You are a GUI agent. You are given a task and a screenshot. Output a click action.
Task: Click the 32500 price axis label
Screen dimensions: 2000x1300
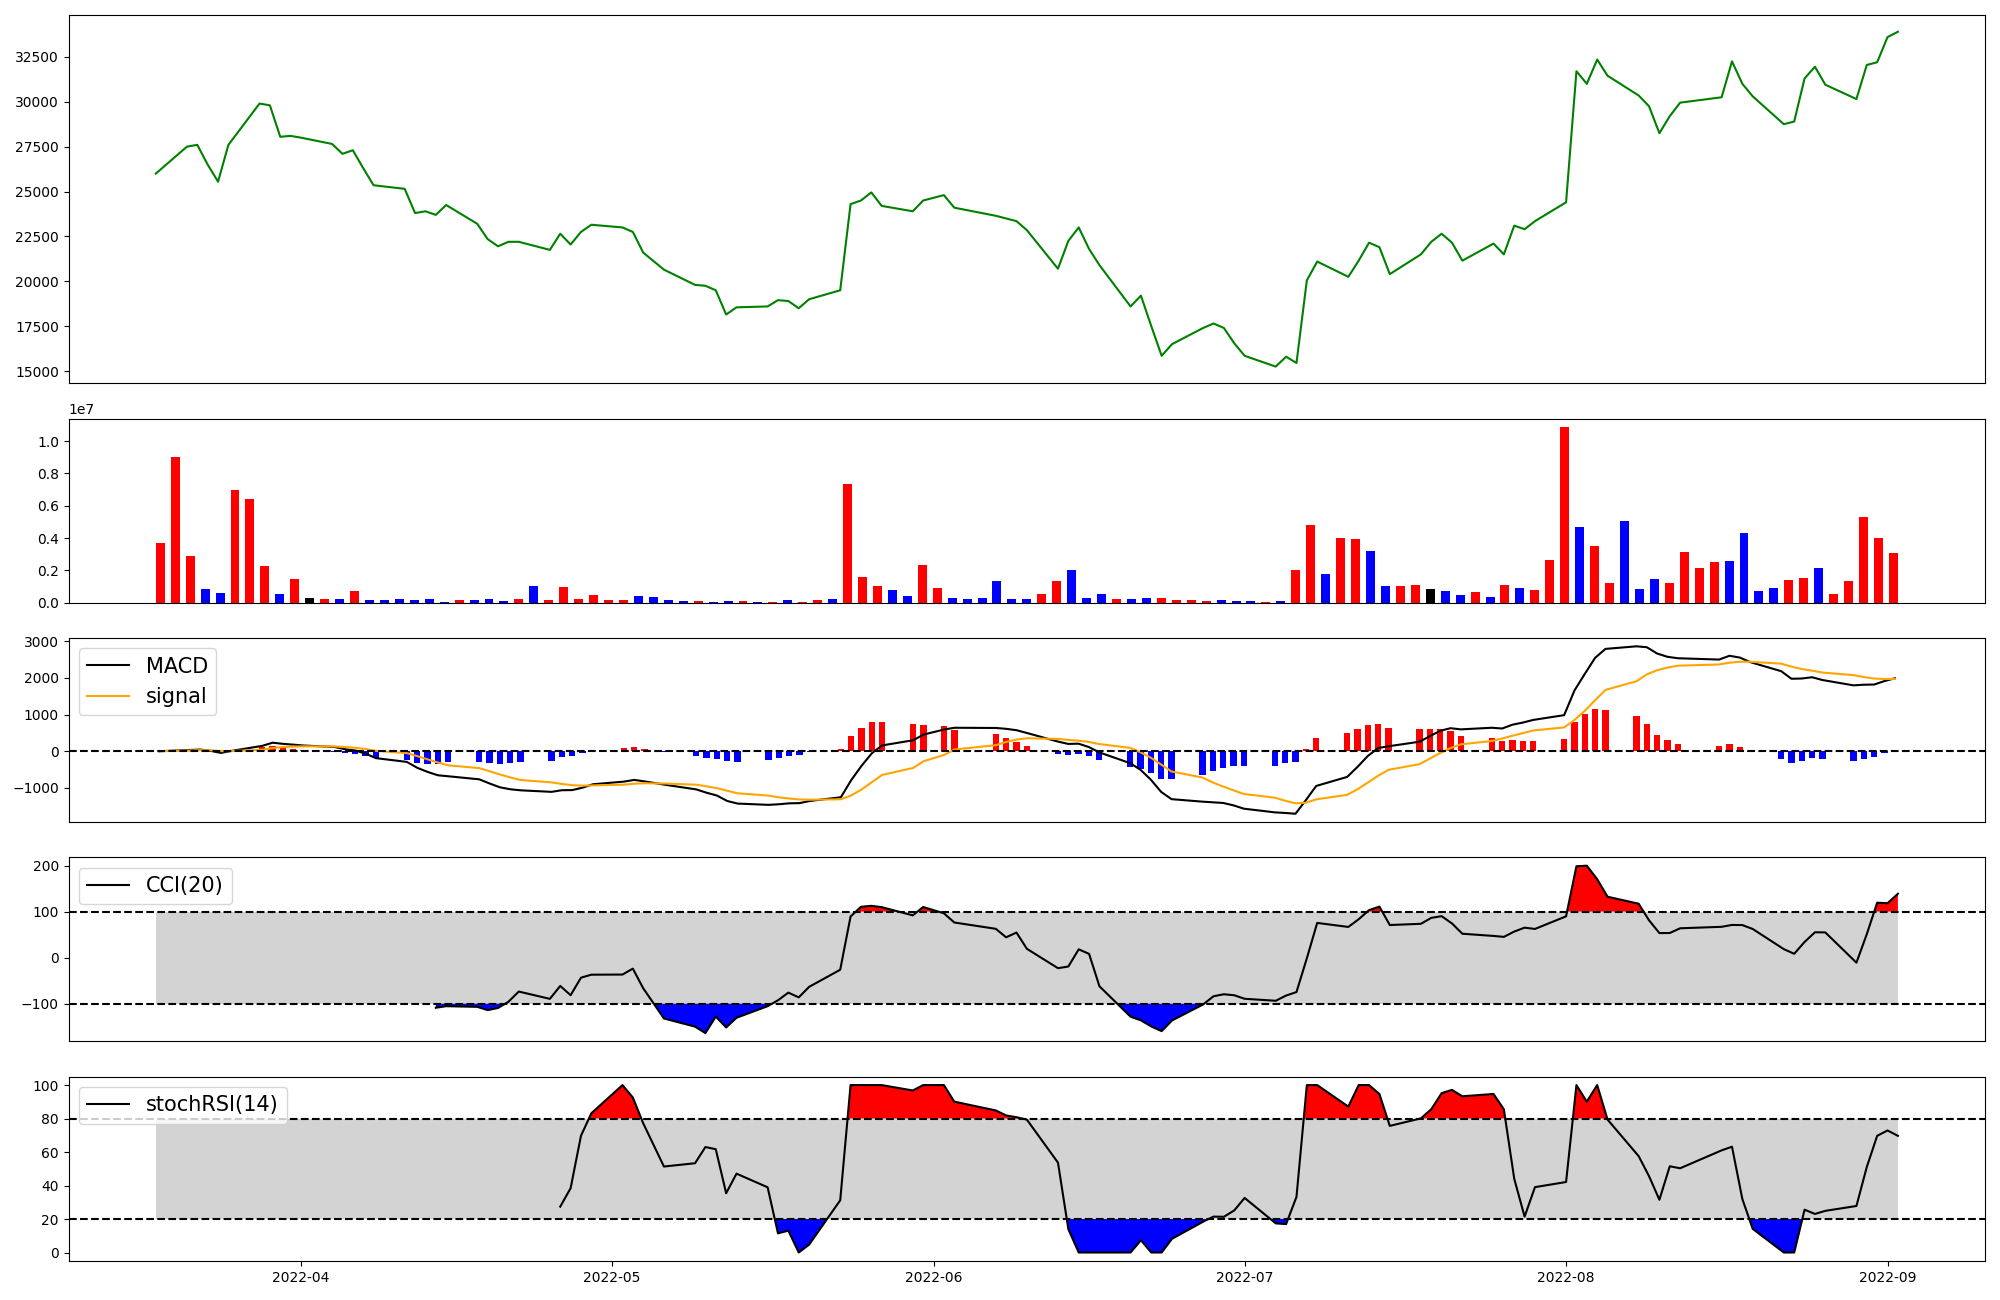(36, 57)
